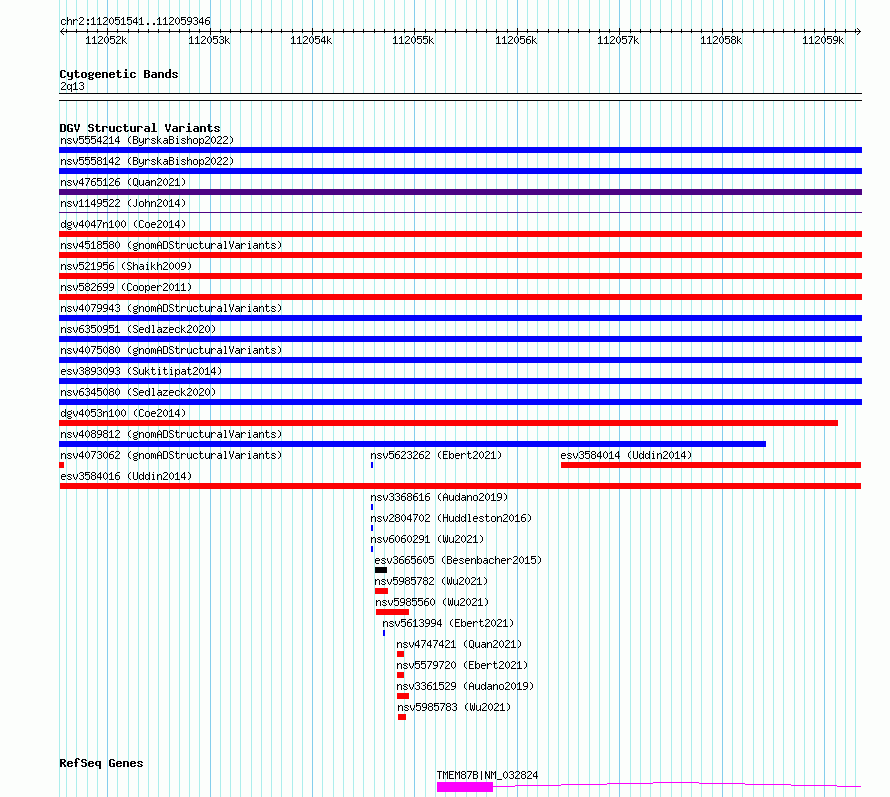Click esv3893093 (Suktitipat2014) text
Viewport: 890px width, 797px height.
coord(141,371)
